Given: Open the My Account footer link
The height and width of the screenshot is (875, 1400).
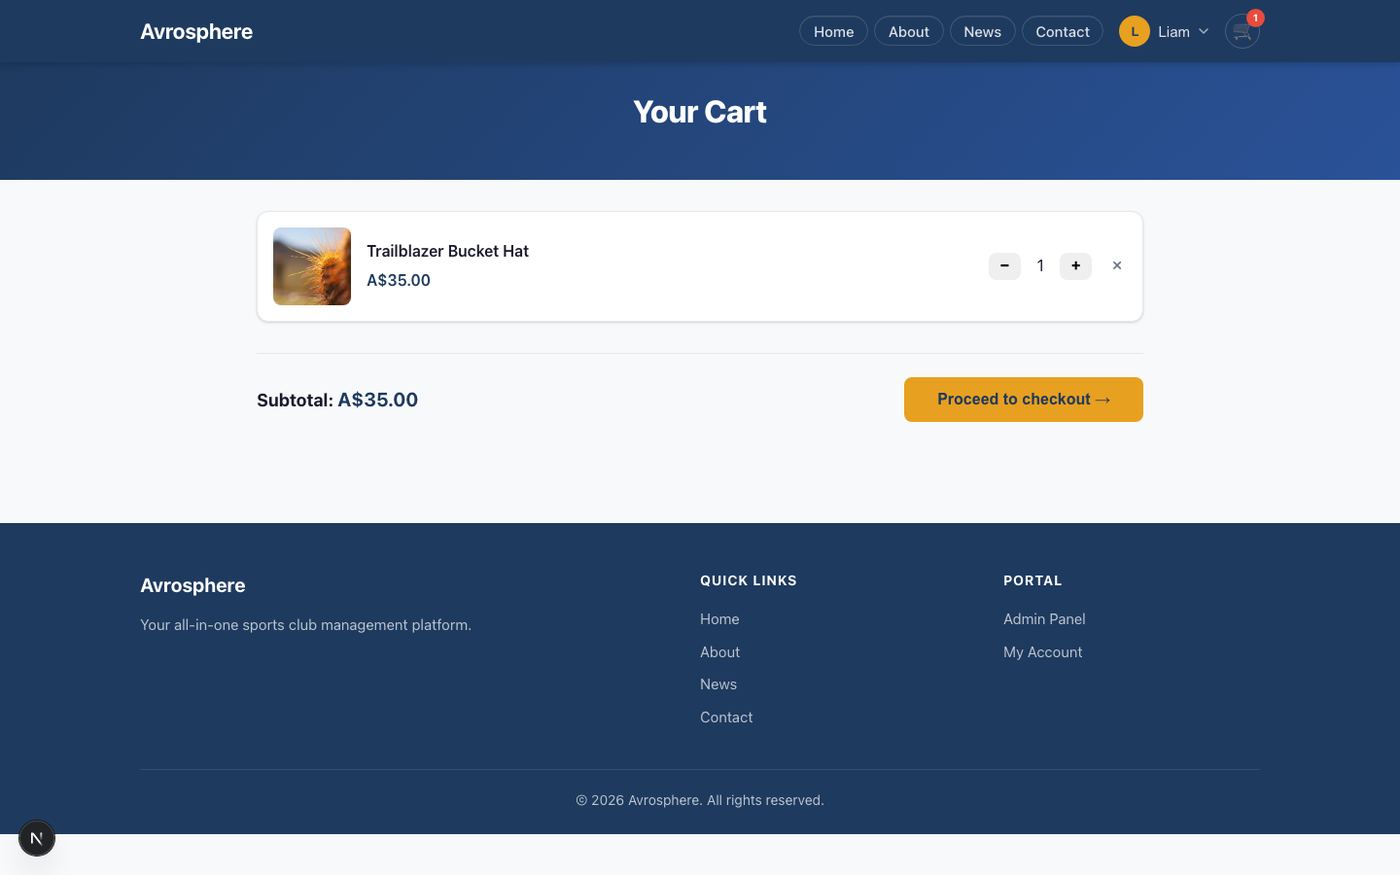Looking at the screenshot, I should point(1042,652).
